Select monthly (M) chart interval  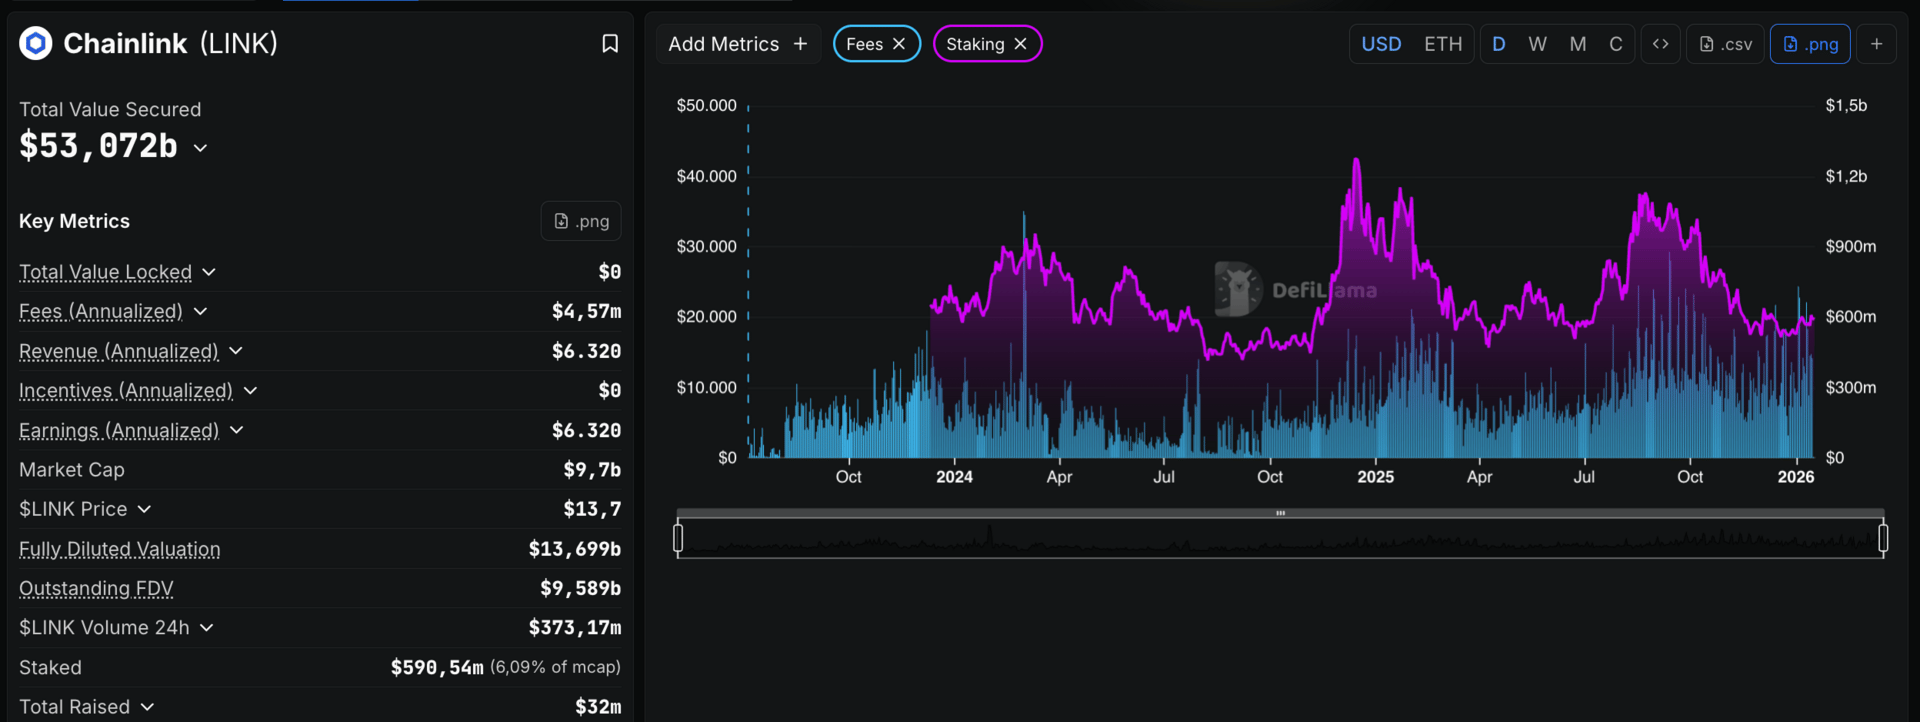click(1577, 44)
